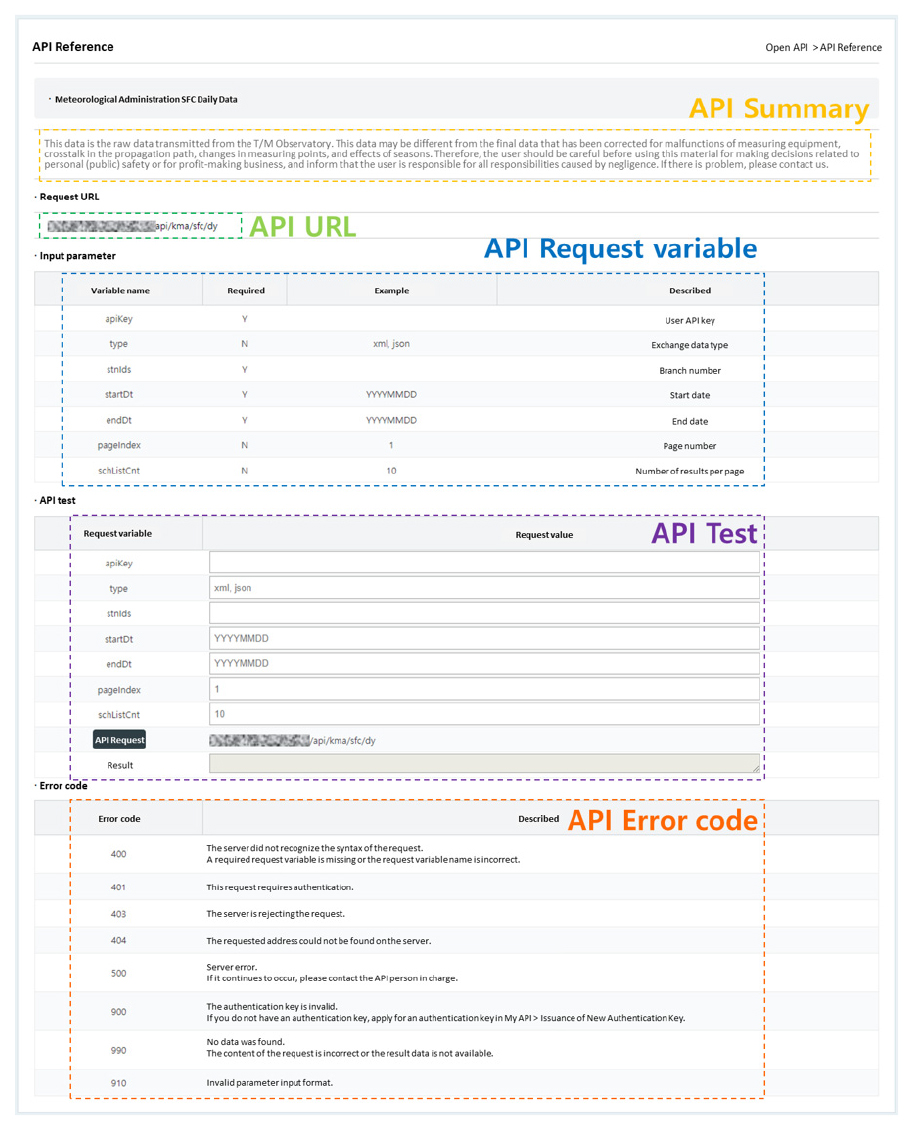
Task: Click inside the Result output text area
Action: tap(484, 764)
